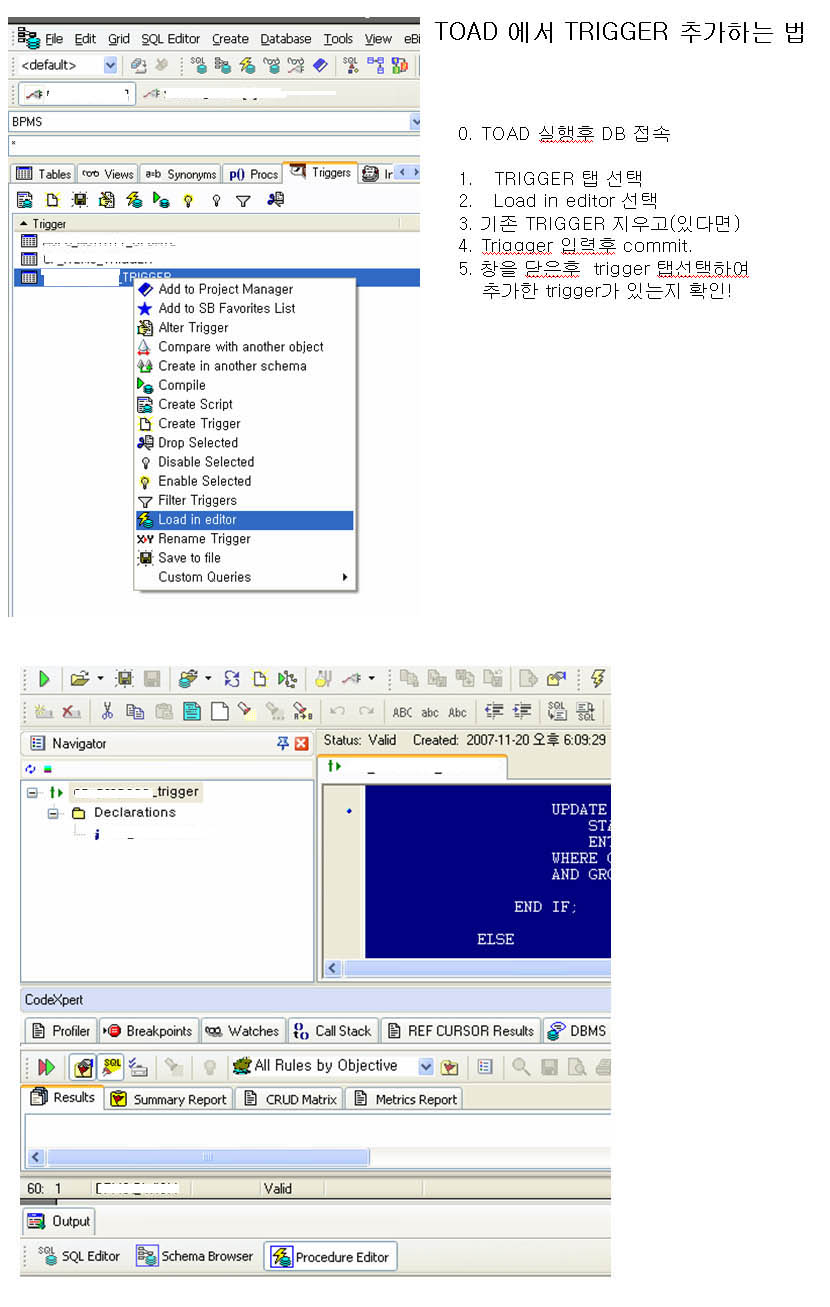Click the Copy icon next to scissors
Viewport: 830px width, 1307px height.
[x=136, y=712]
